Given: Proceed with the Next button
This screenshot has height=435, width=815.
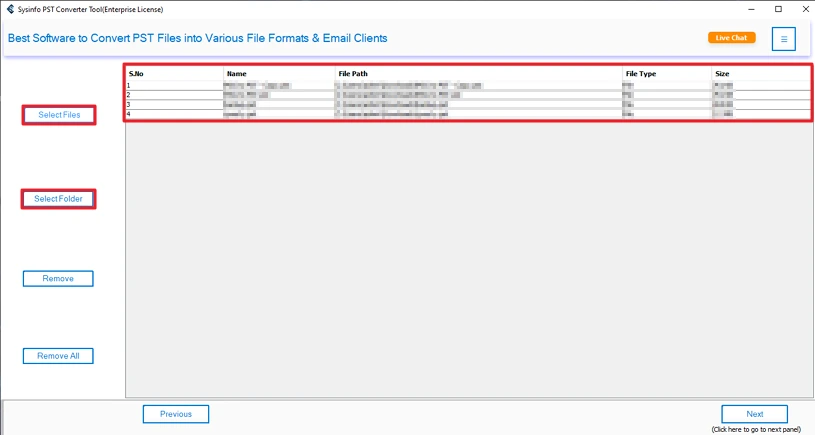Looking at the screenshot, I should pyautogui.click(x=755, y=414).
